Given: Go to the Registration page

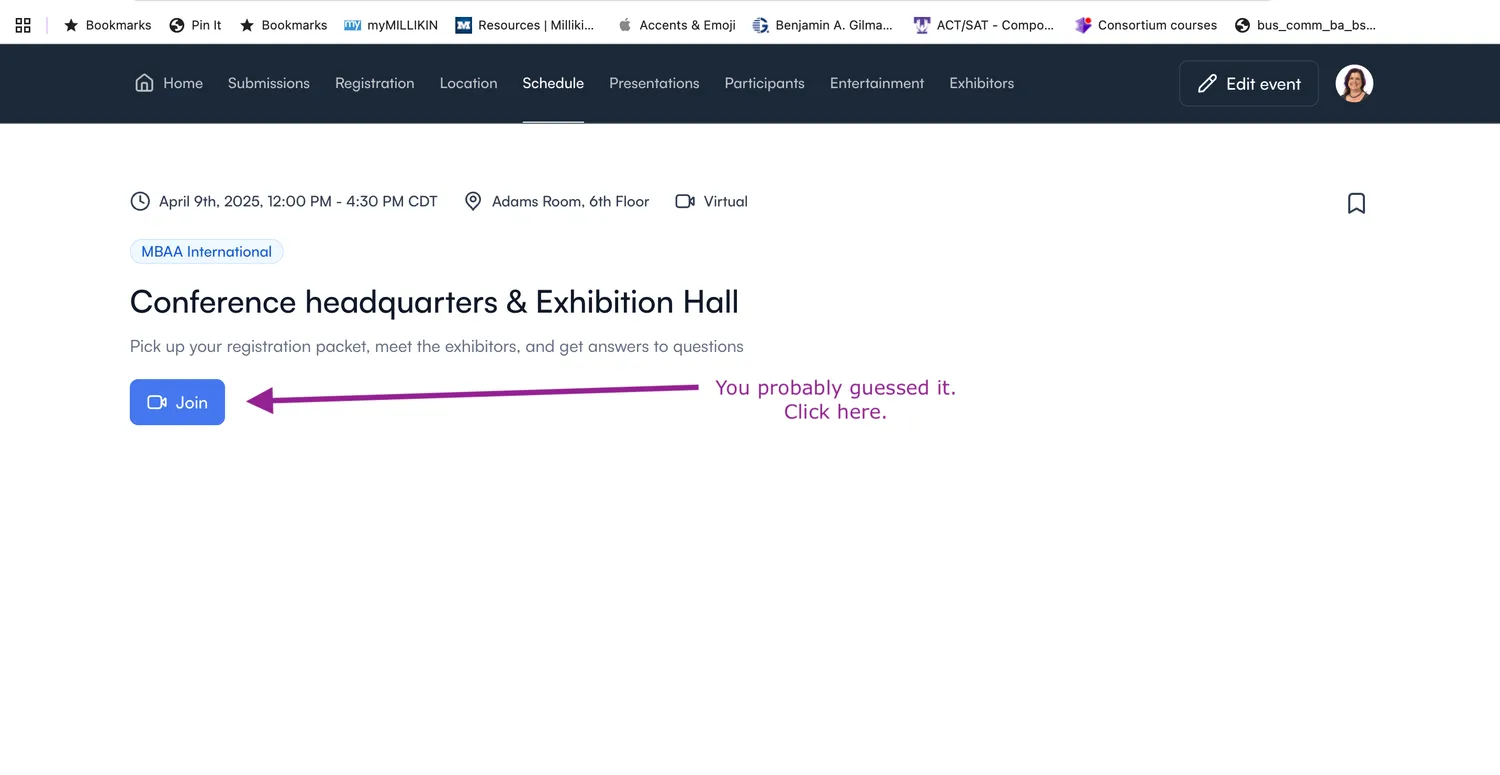Looking at the screenshot, I should [x=374, y=83].
